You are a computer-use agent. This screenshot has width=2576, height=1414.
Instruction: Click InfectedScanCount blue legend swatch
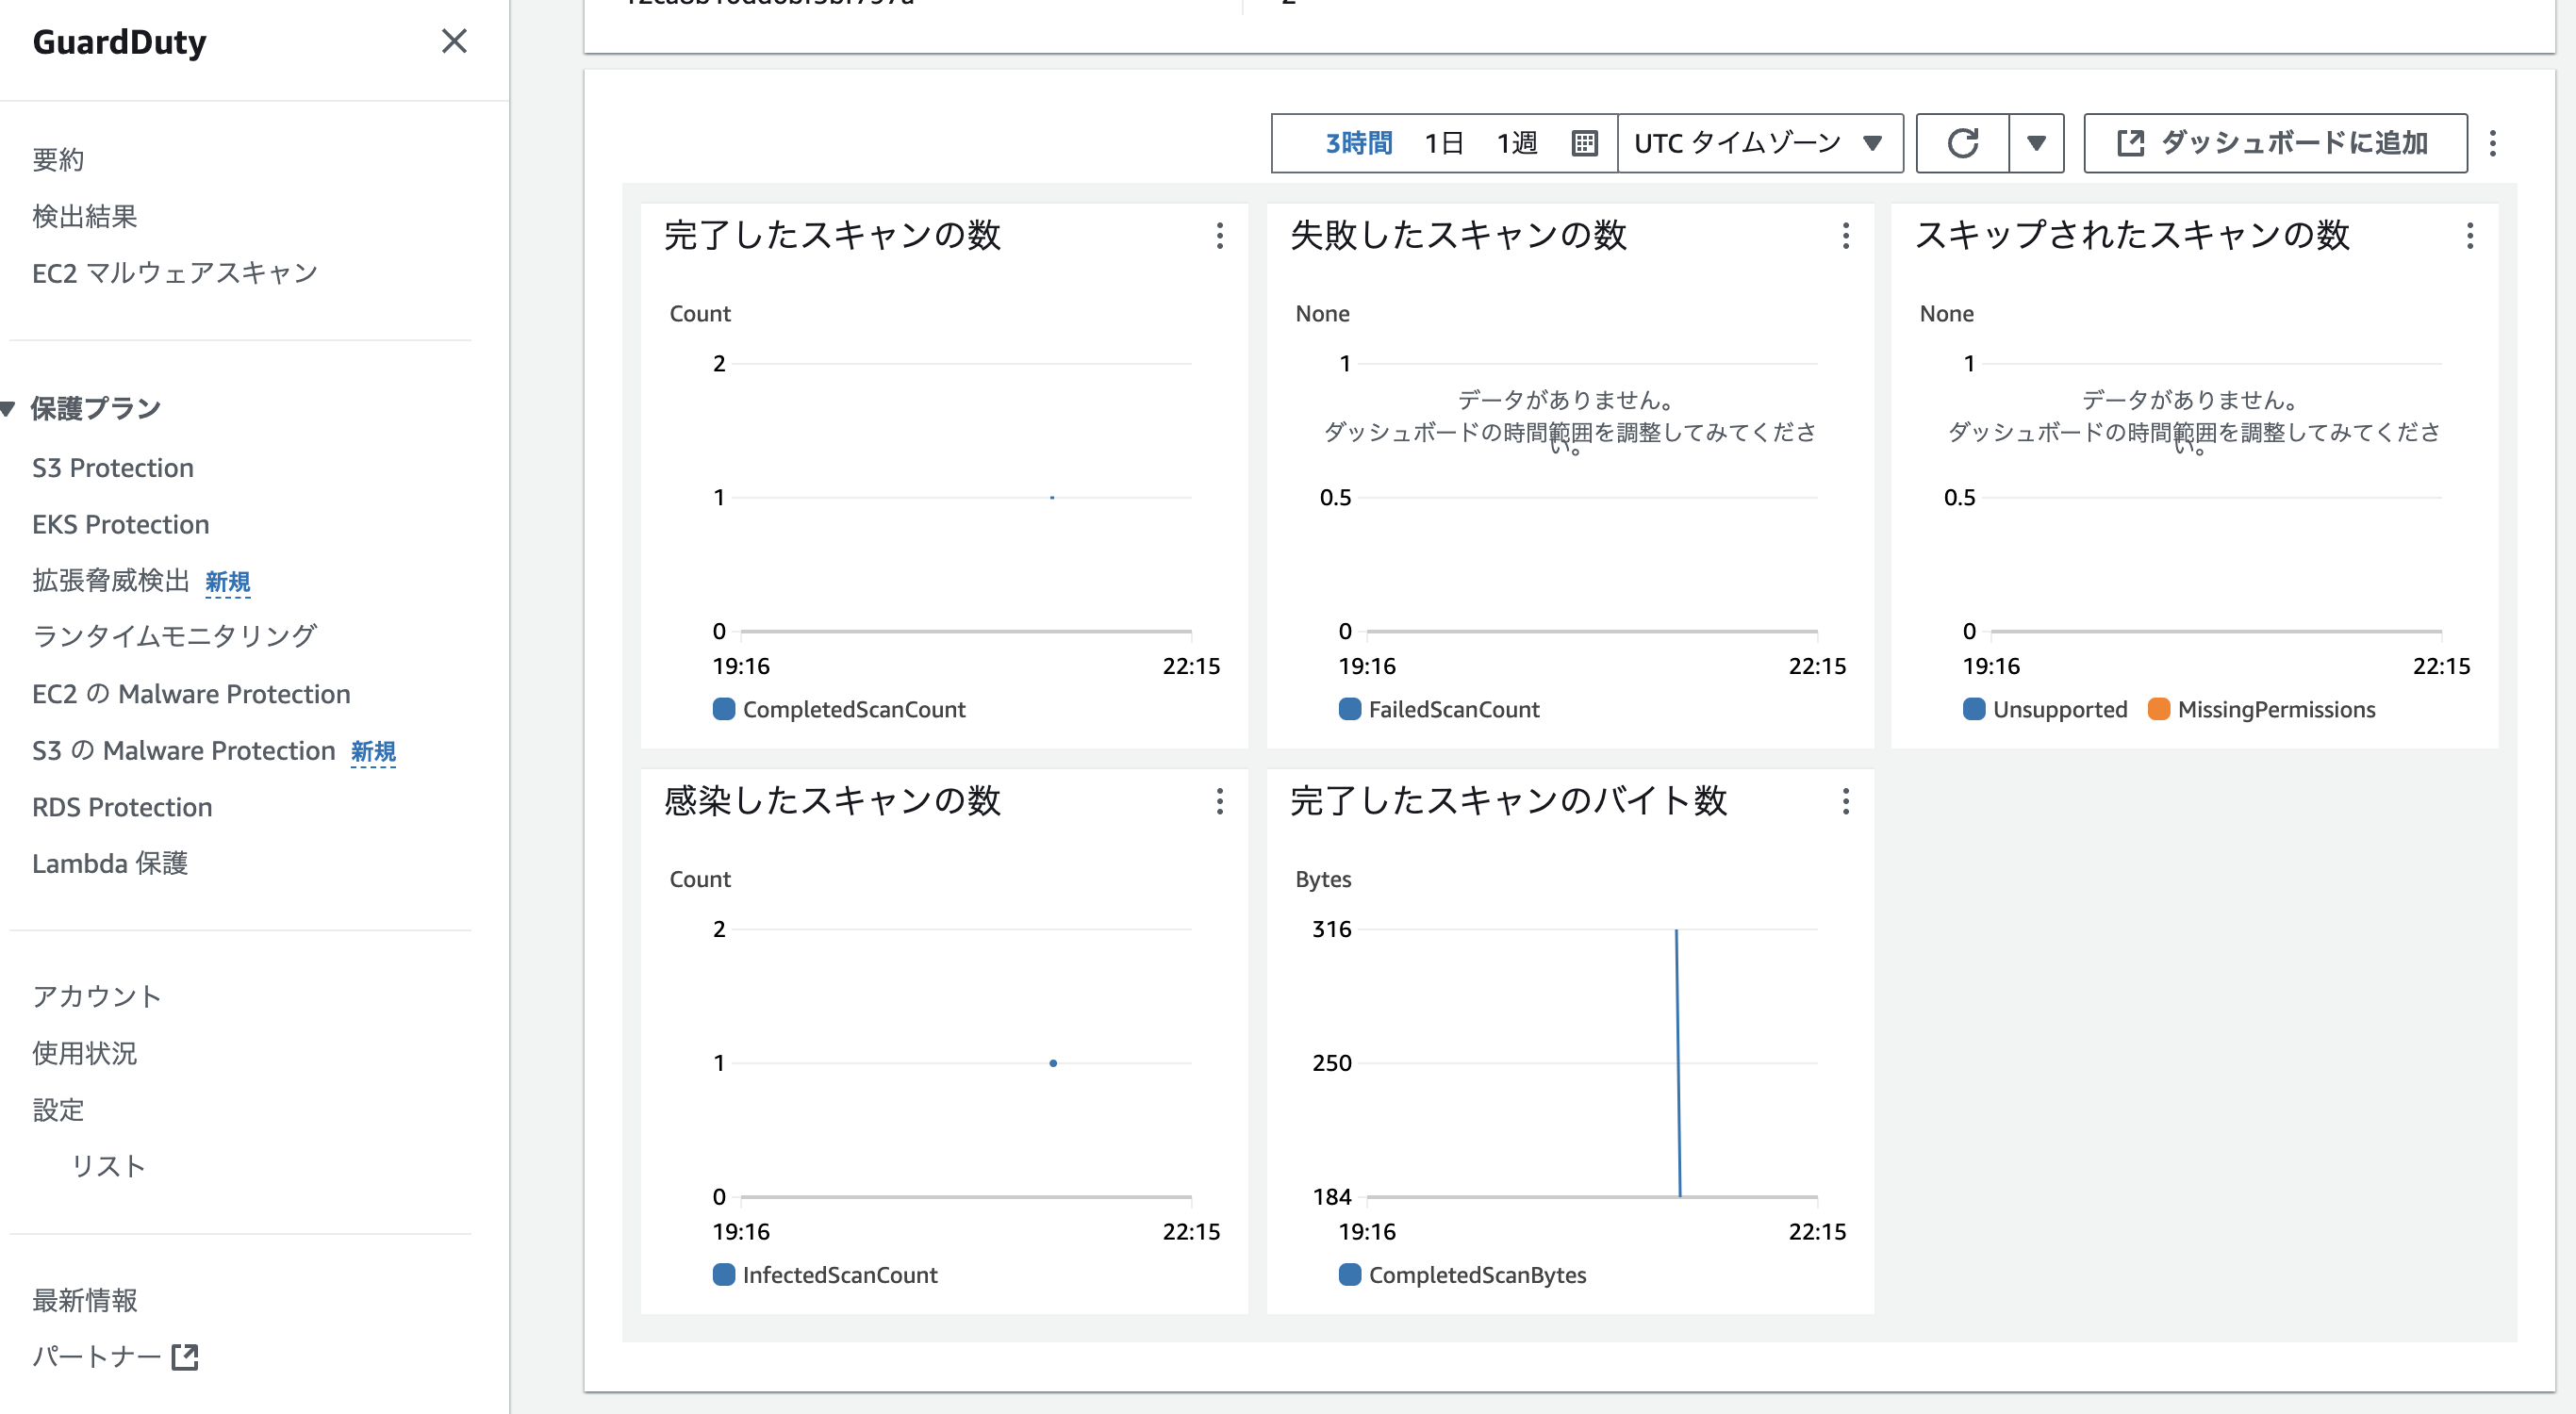pyautogui.click(x=723, y=1274)
